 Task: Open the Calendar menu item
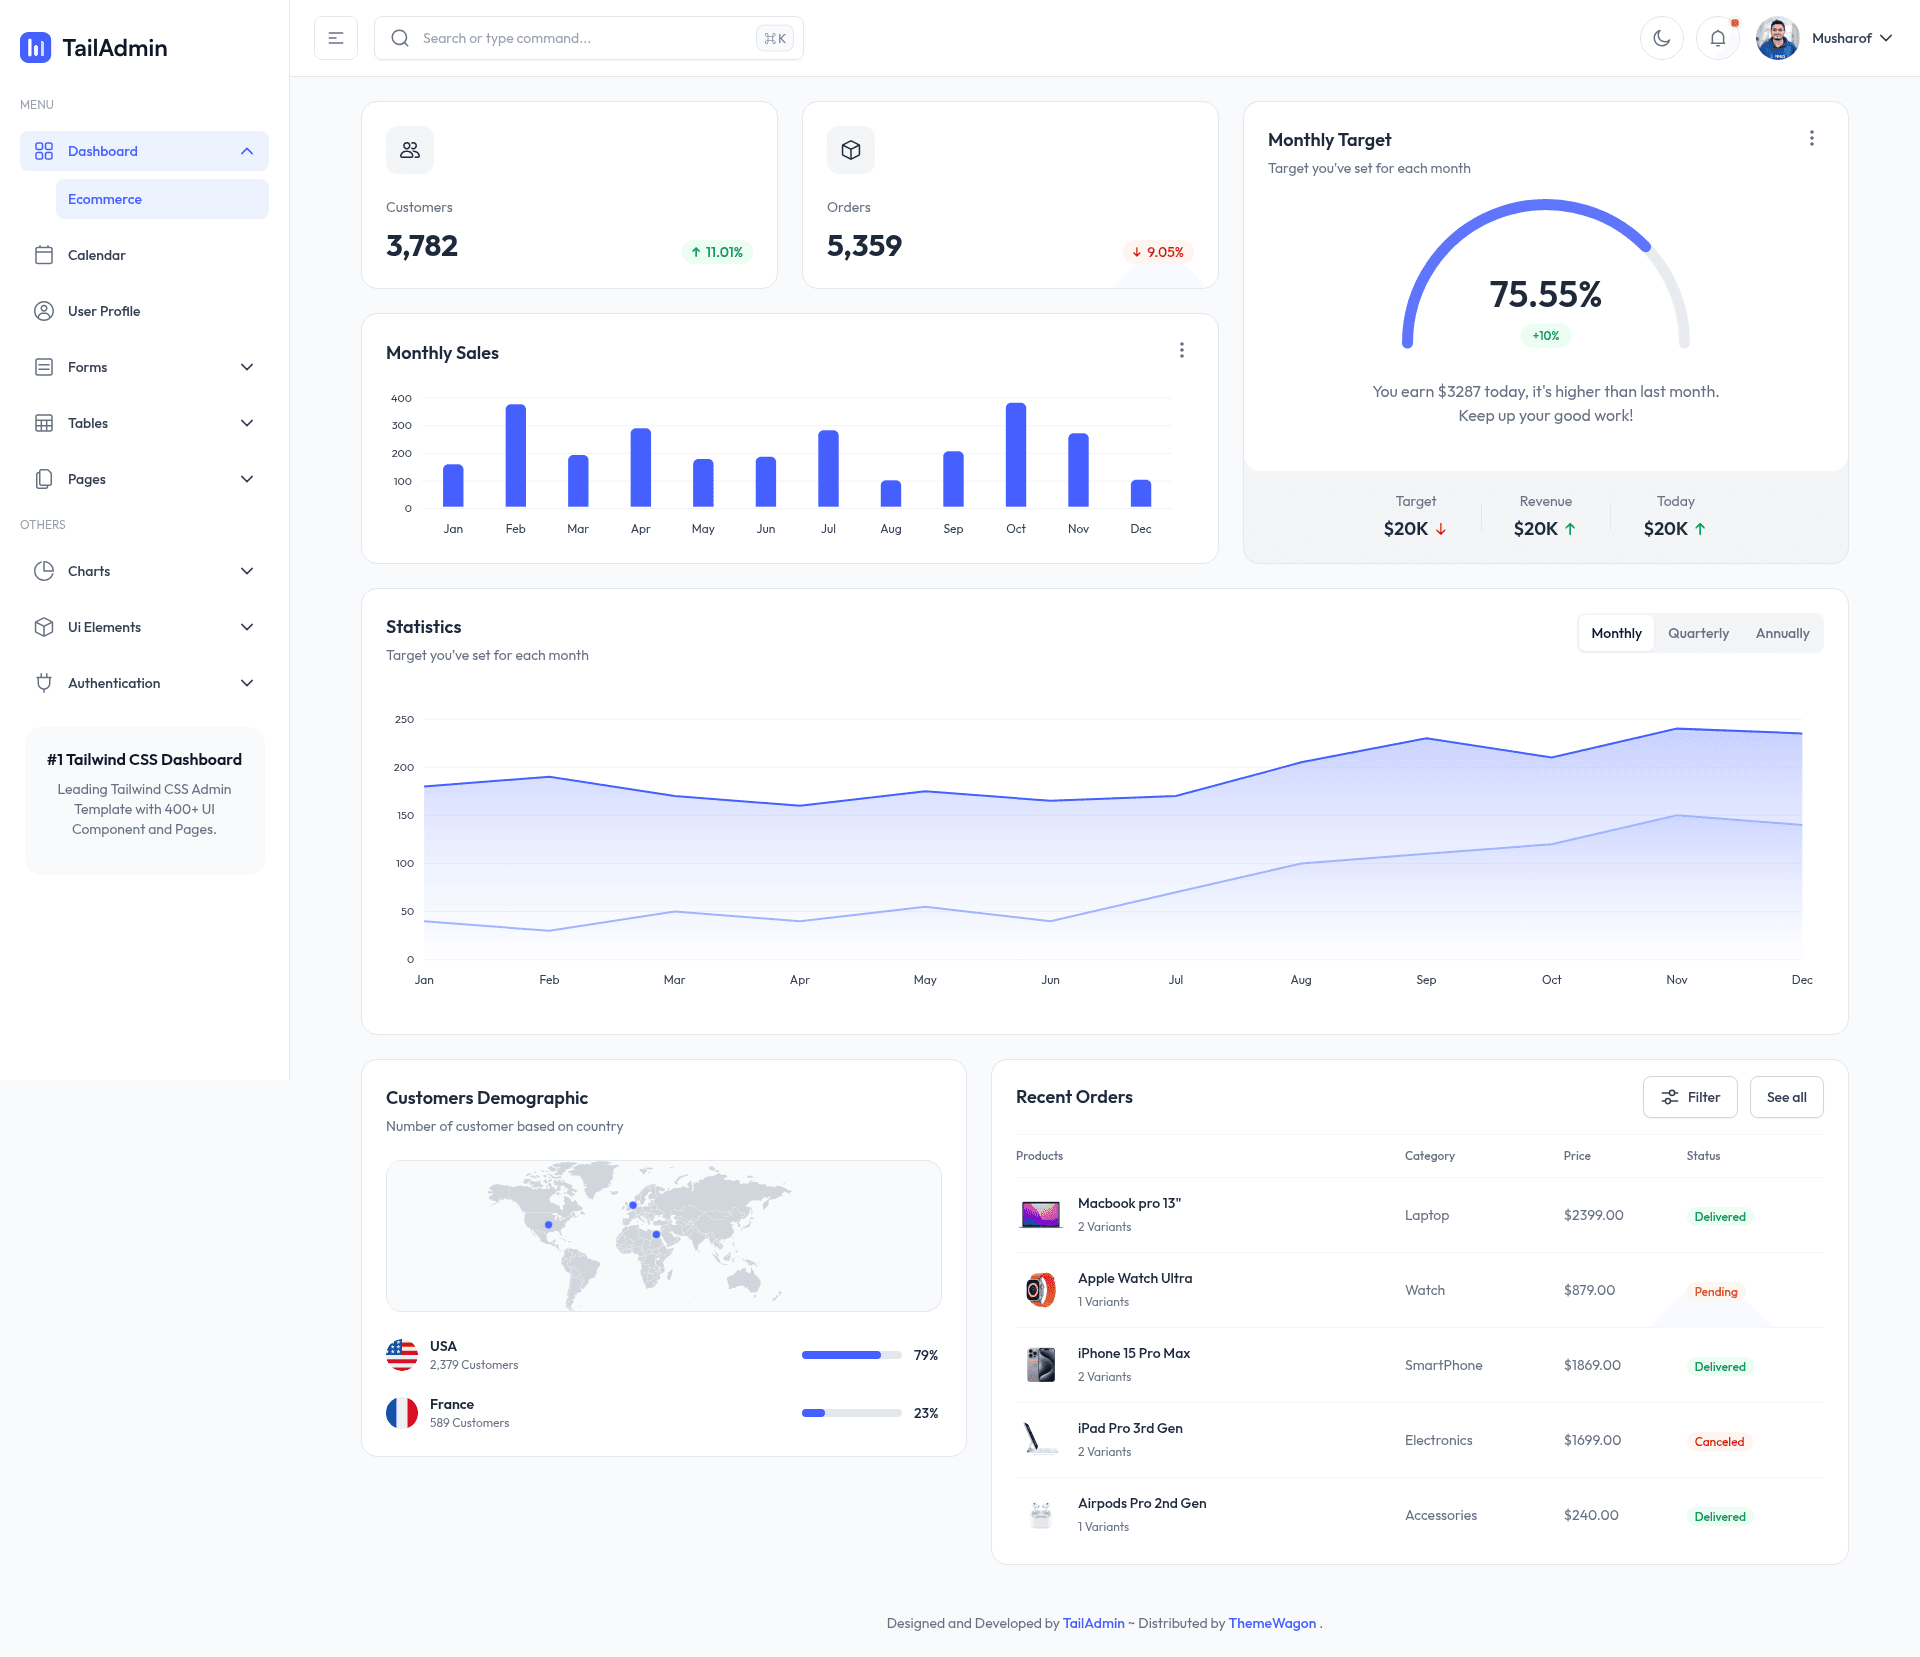click(x=144, y=255)
